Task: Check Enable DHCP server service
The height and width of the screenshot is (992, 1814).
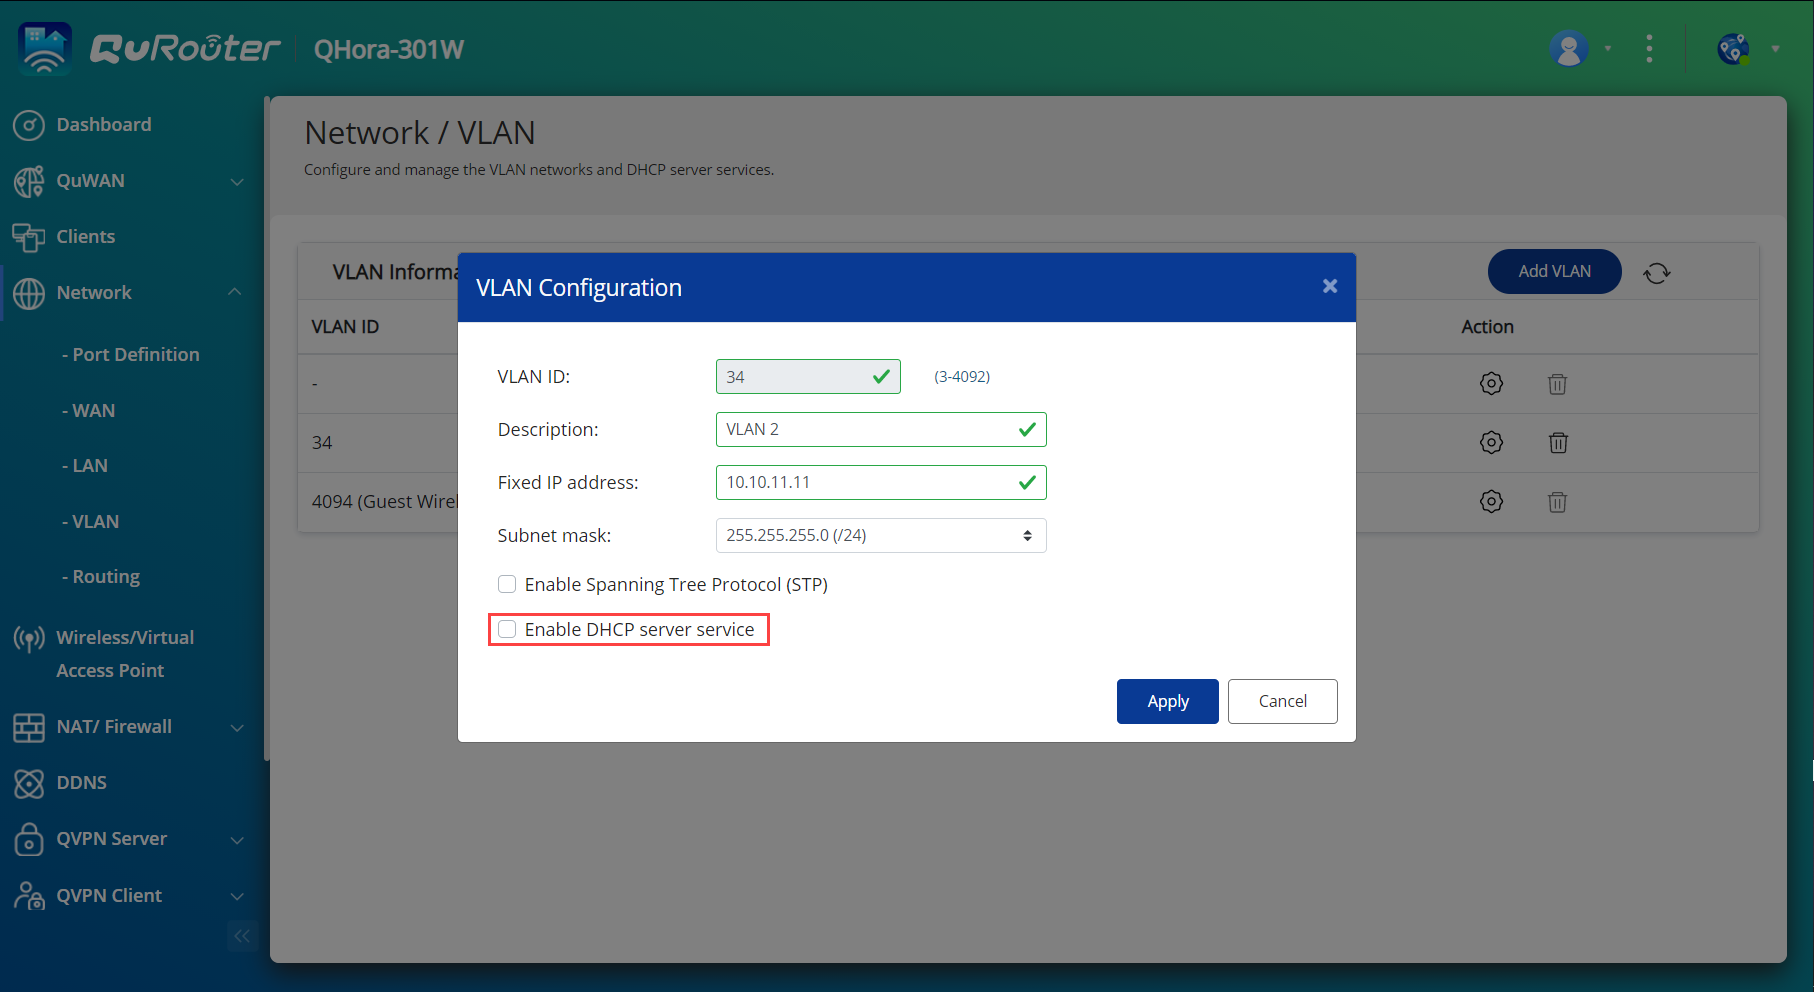Action: [x=508, y=629]
